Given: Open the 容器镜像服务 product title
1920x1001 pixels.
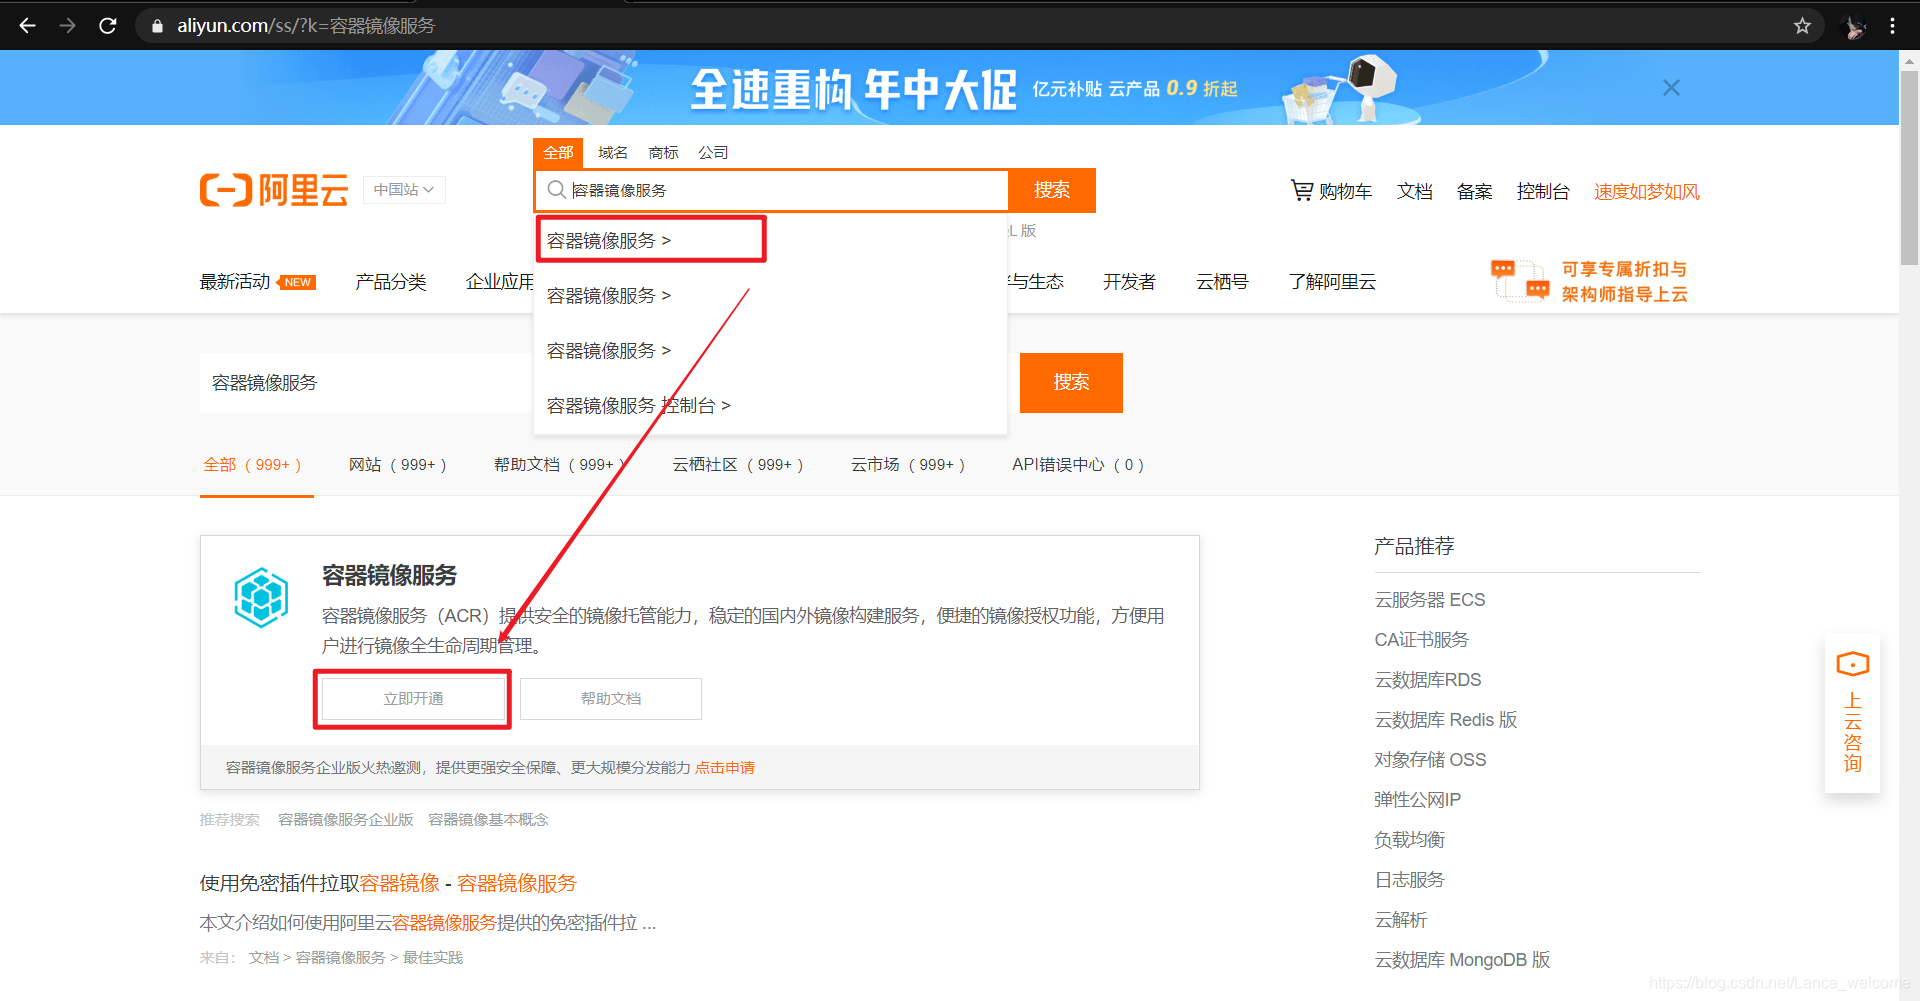Looking at the screenshot, I should 389,575.
